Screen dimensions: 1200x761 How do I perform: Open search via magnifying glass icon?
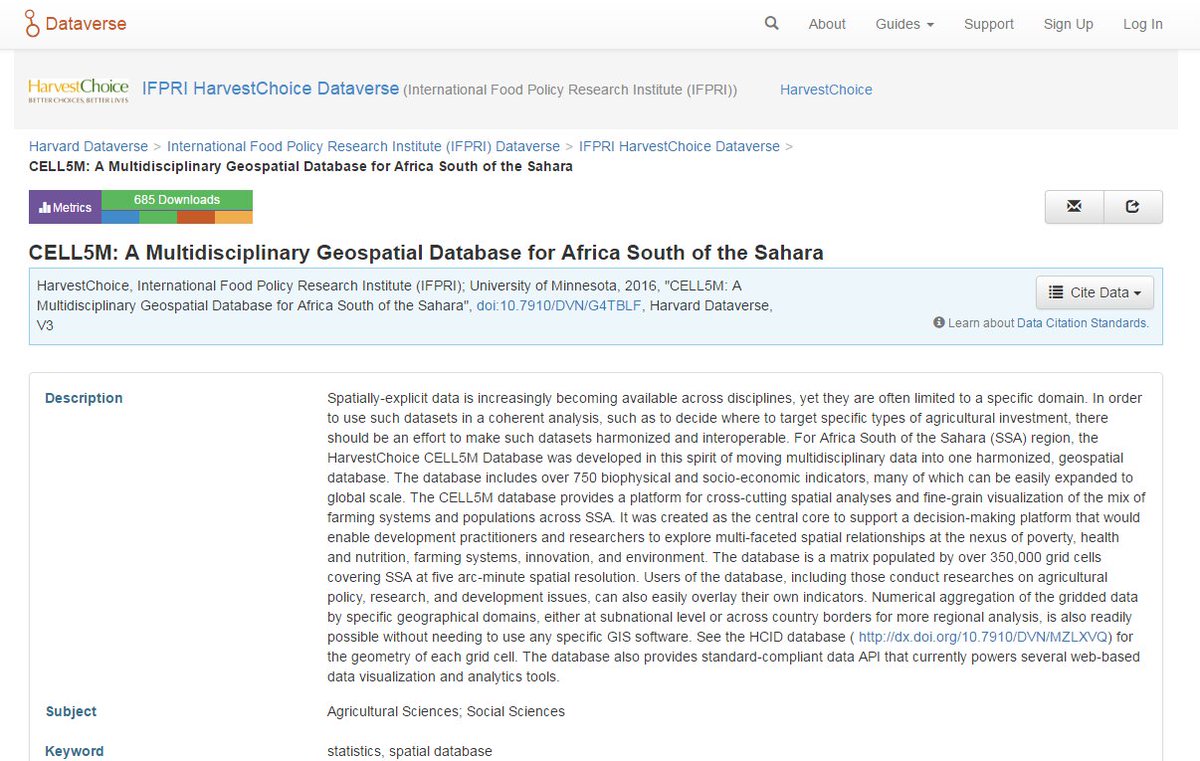[x=771, y=23]
